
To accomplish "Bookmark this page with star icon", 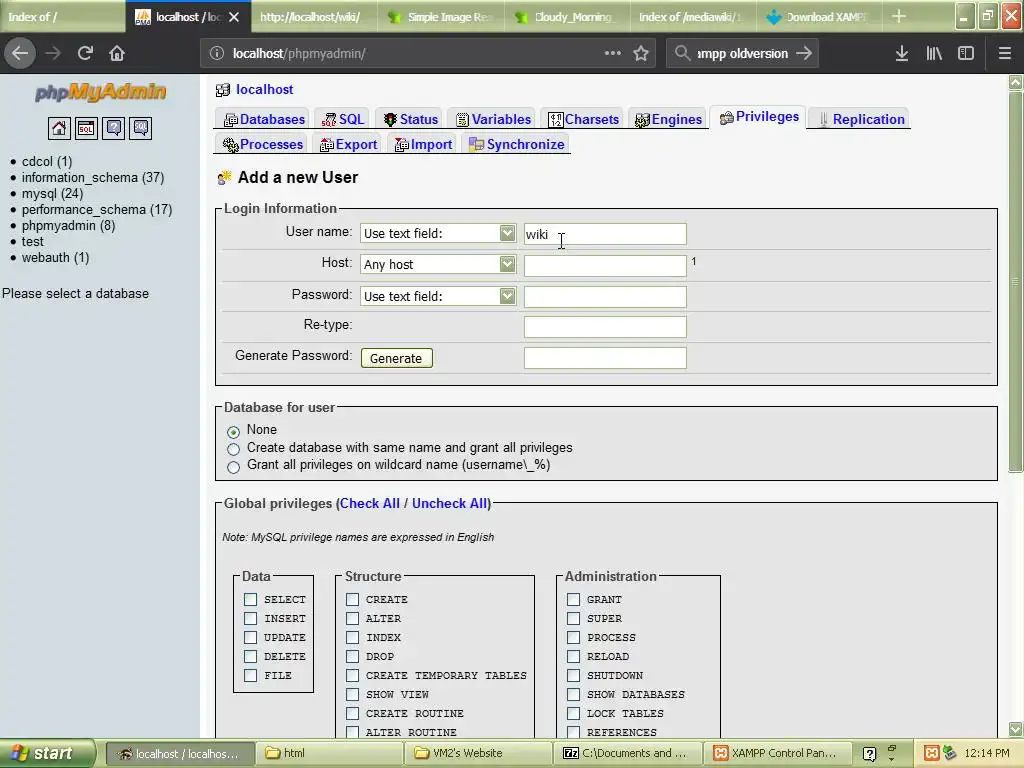I will [x=641, y=53].
